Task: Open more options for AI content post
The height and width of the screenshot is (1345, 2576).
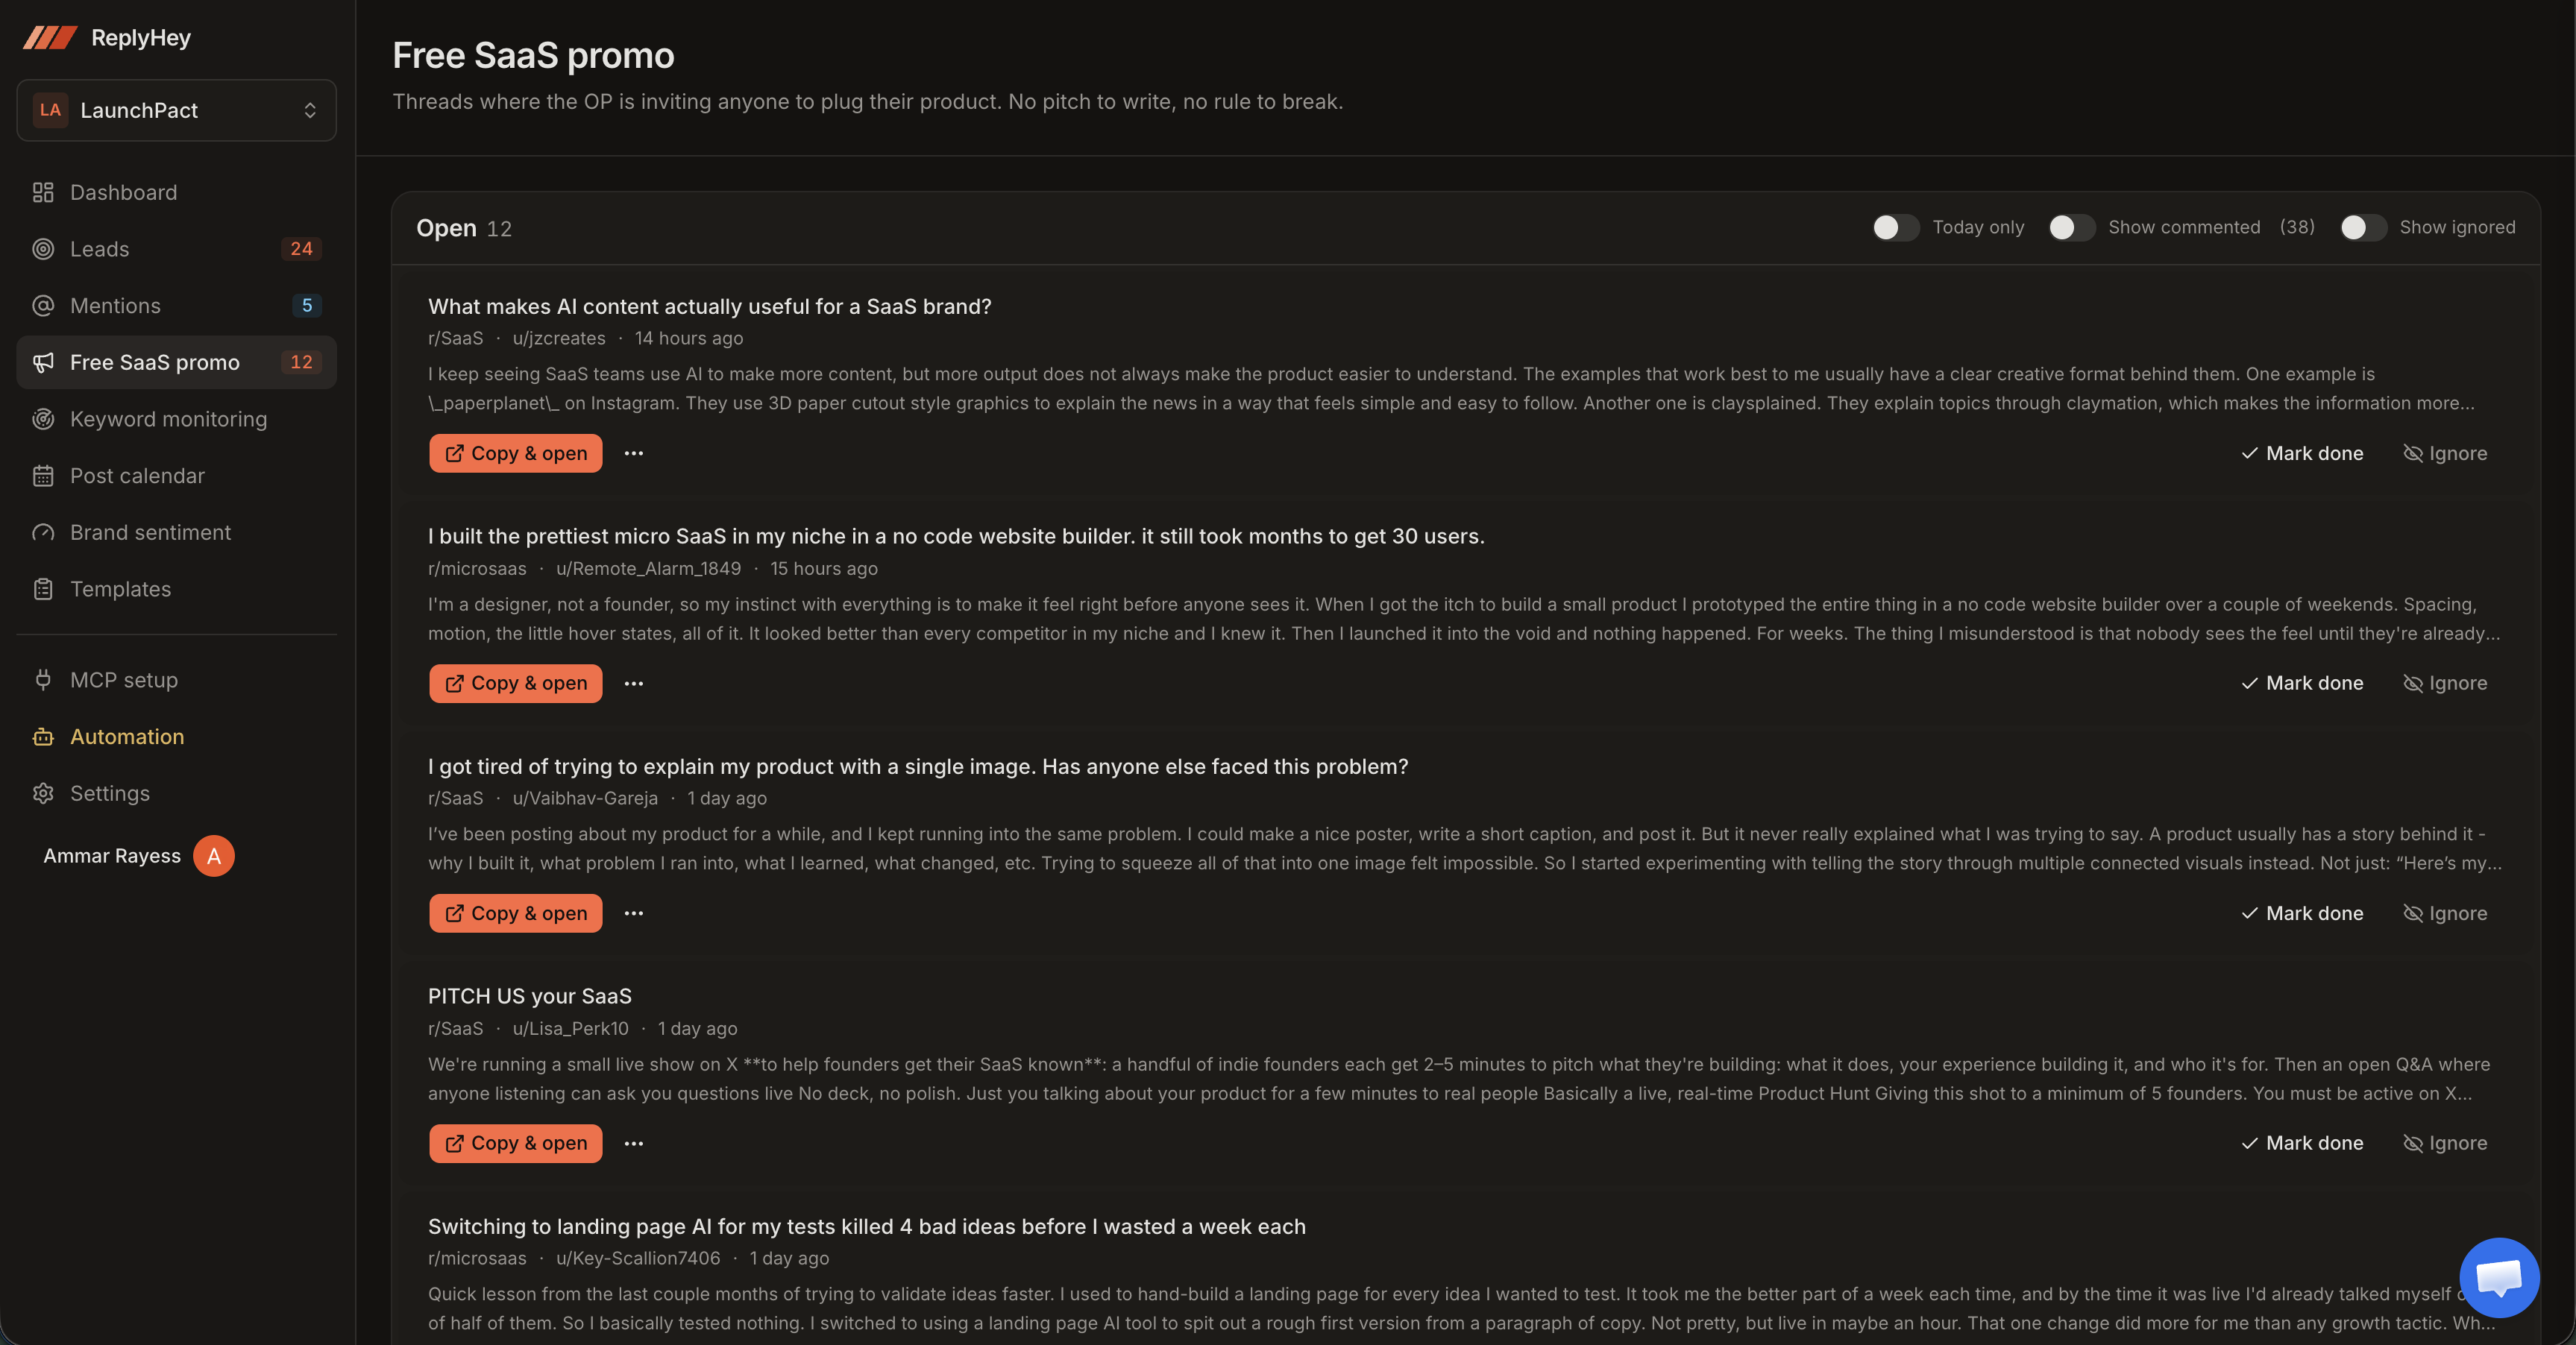Action: (634, 453)
